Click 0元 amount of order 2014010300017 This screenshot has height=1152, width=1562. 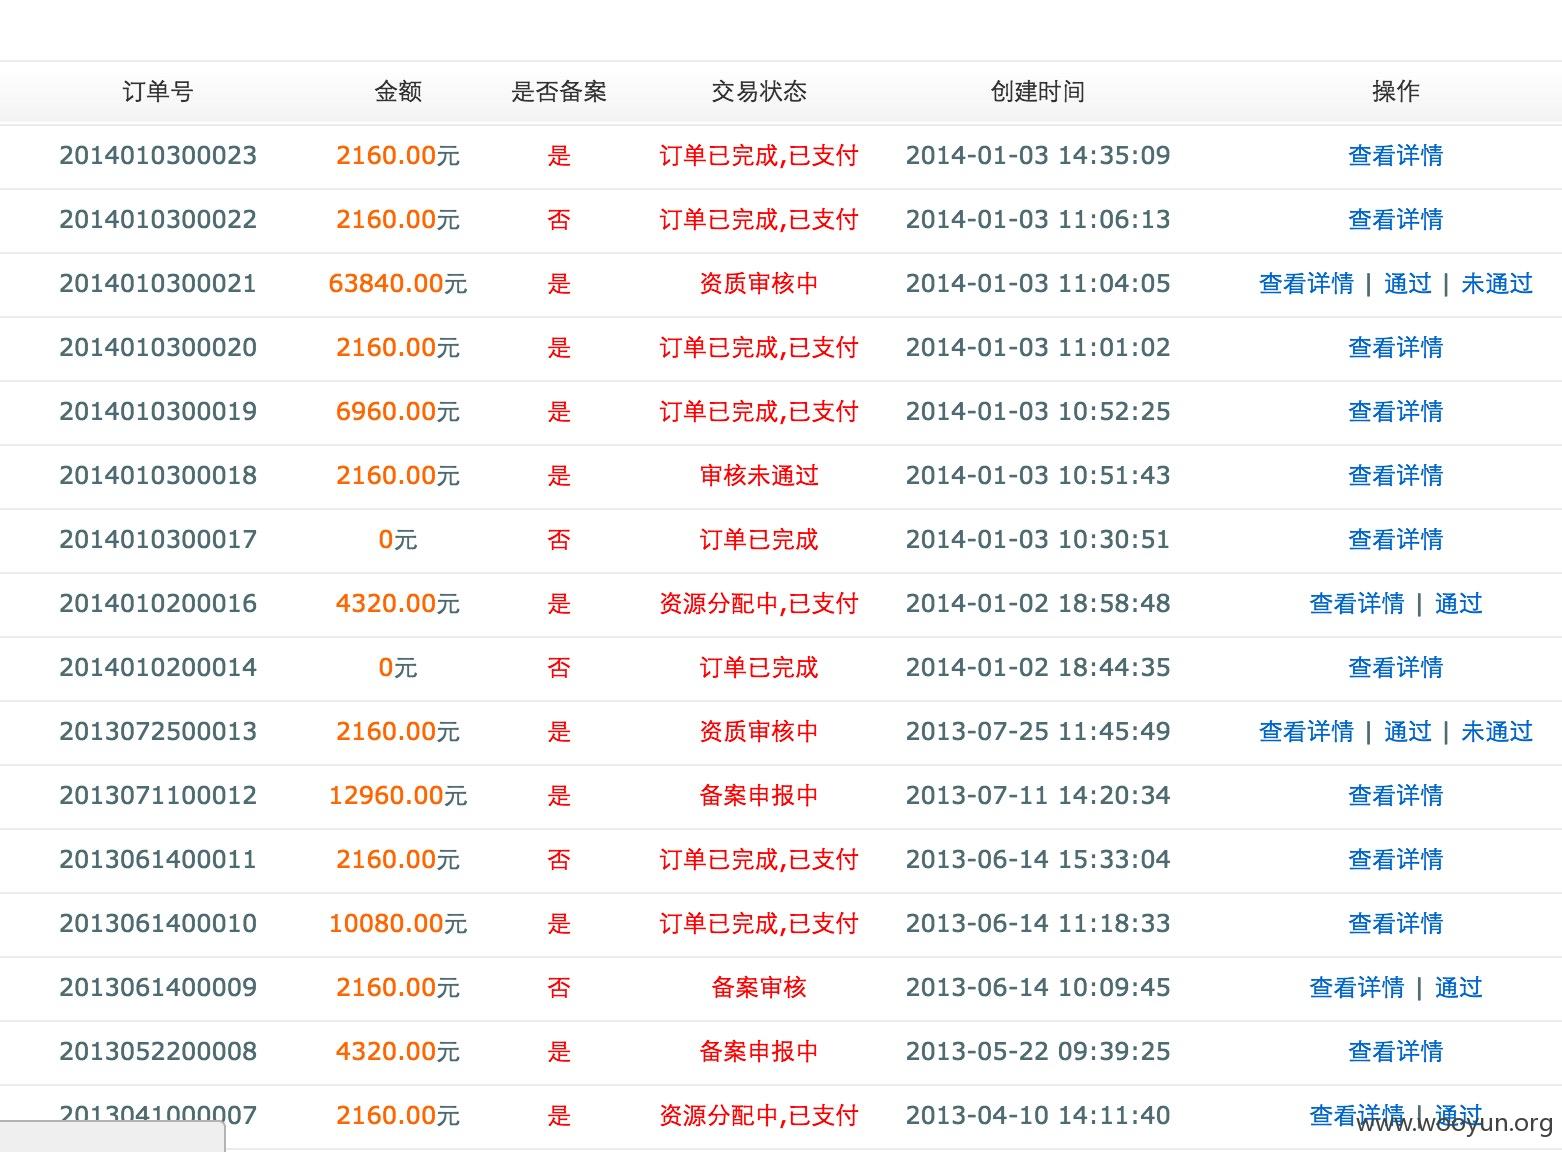coord(398,540)
